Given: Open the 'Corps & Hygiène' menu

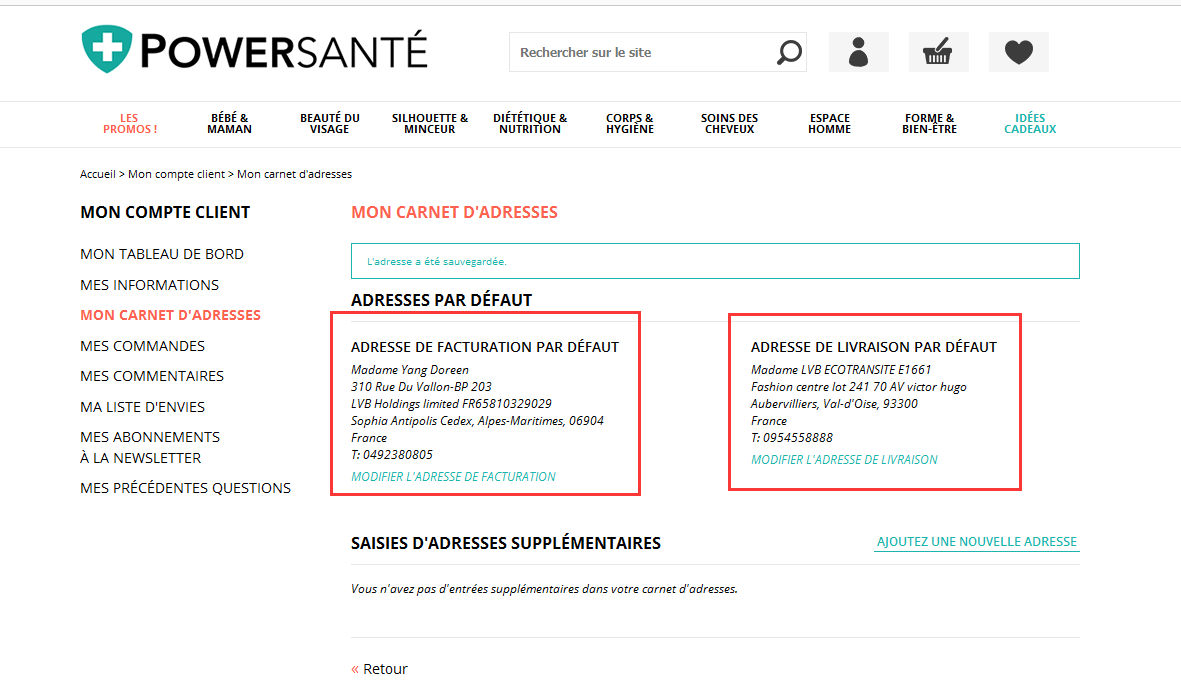Looking at the screenshot, I should 630,124.
